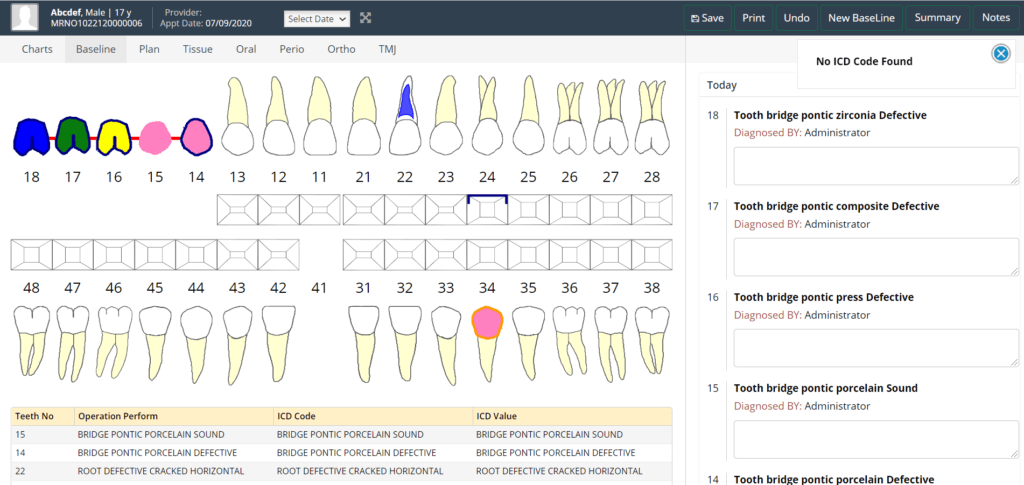Close the No ICD Code Found notification
Viewport: 1024px width, 485px height.
(1000, 54)
